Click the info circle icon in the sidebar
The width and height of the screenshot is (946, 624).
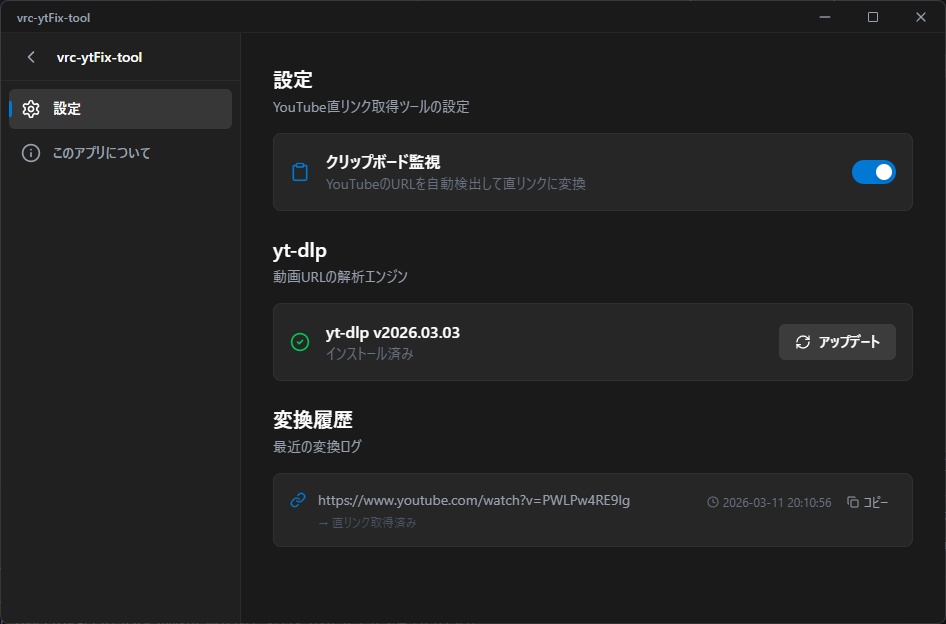tap(31, 153)
